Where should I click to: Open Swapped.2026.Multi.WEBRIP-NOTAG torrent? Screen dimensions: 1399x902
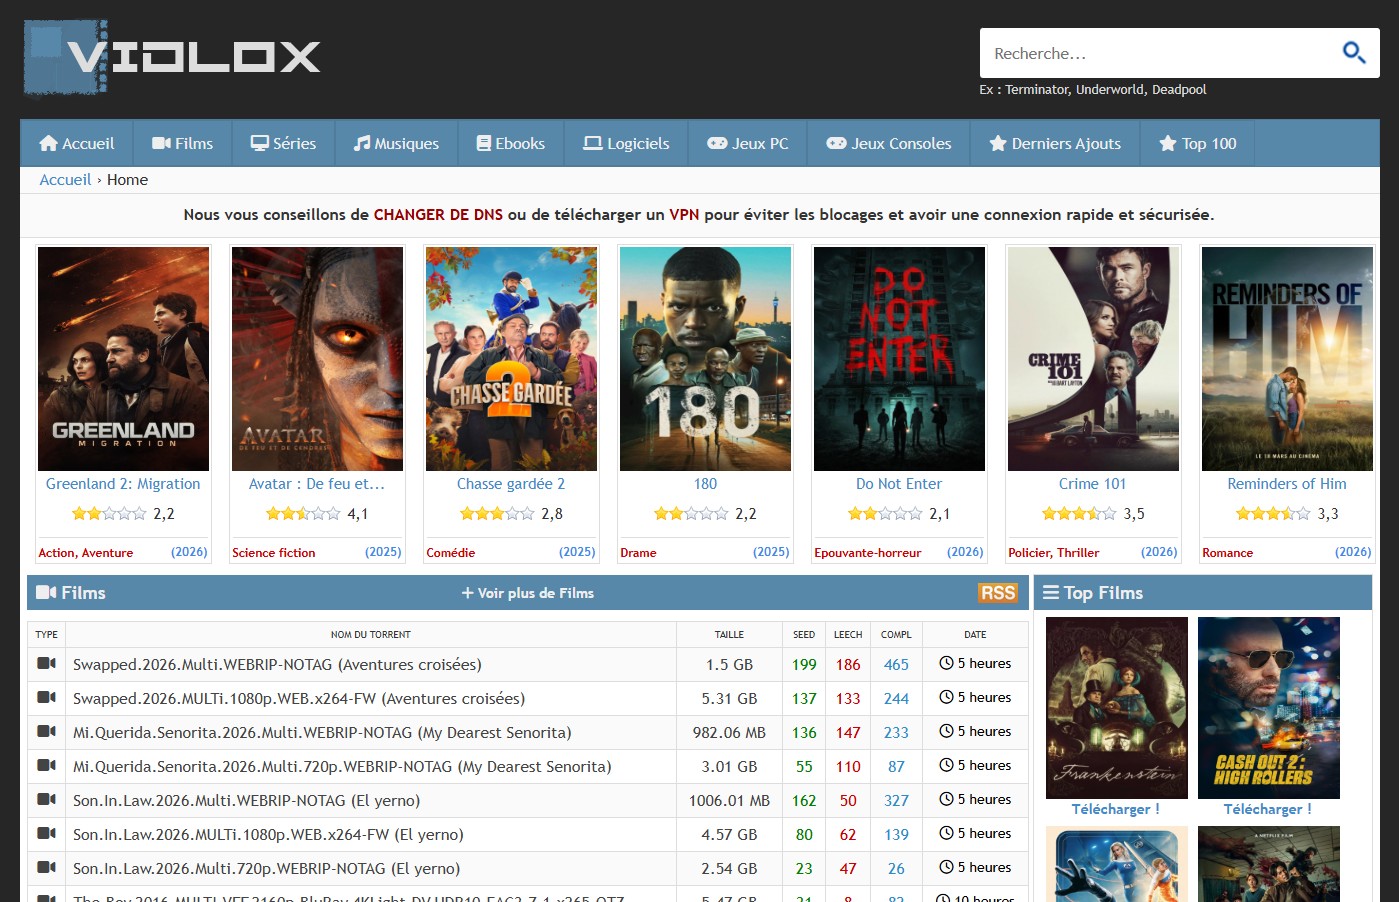tap(277, 664)
